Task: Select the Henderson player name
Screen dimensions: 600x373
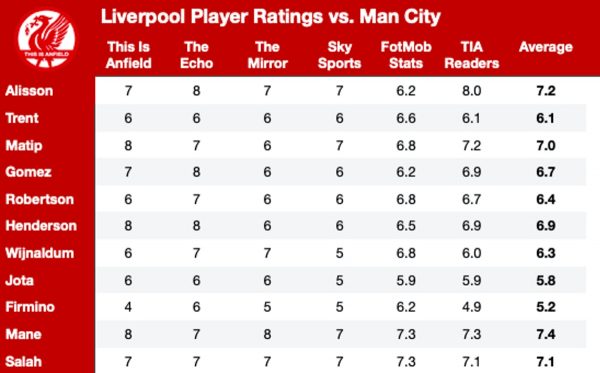Action: pos(41,226)
